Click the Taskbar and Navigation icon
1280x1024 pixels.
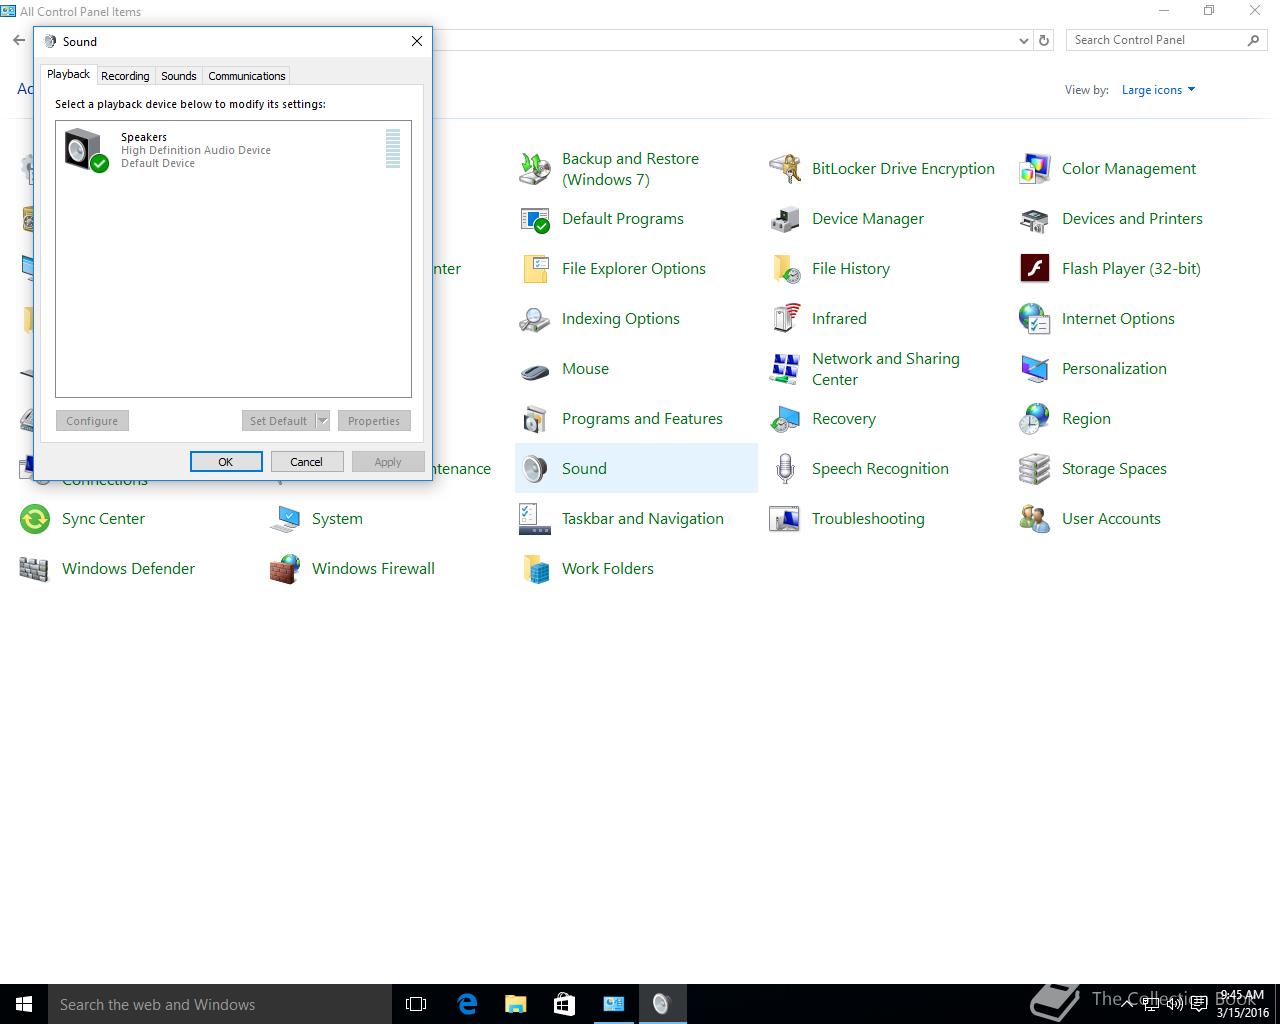pos(535,519)
